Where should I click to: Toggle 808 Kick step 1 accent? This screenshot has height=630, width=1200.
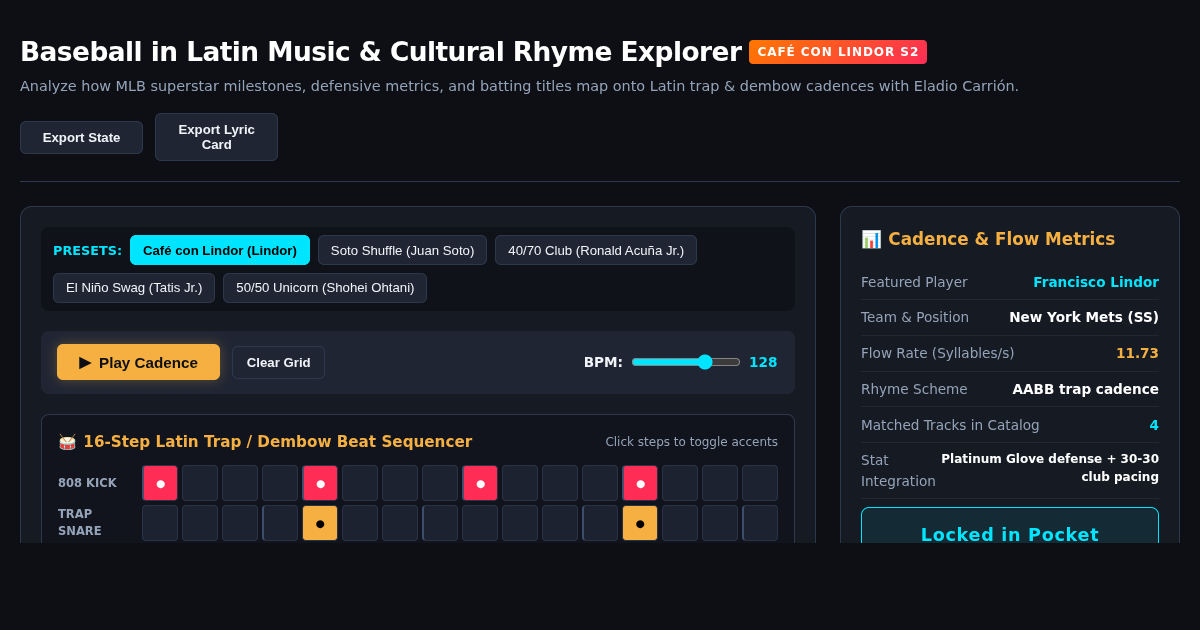[x=160, y=483]
